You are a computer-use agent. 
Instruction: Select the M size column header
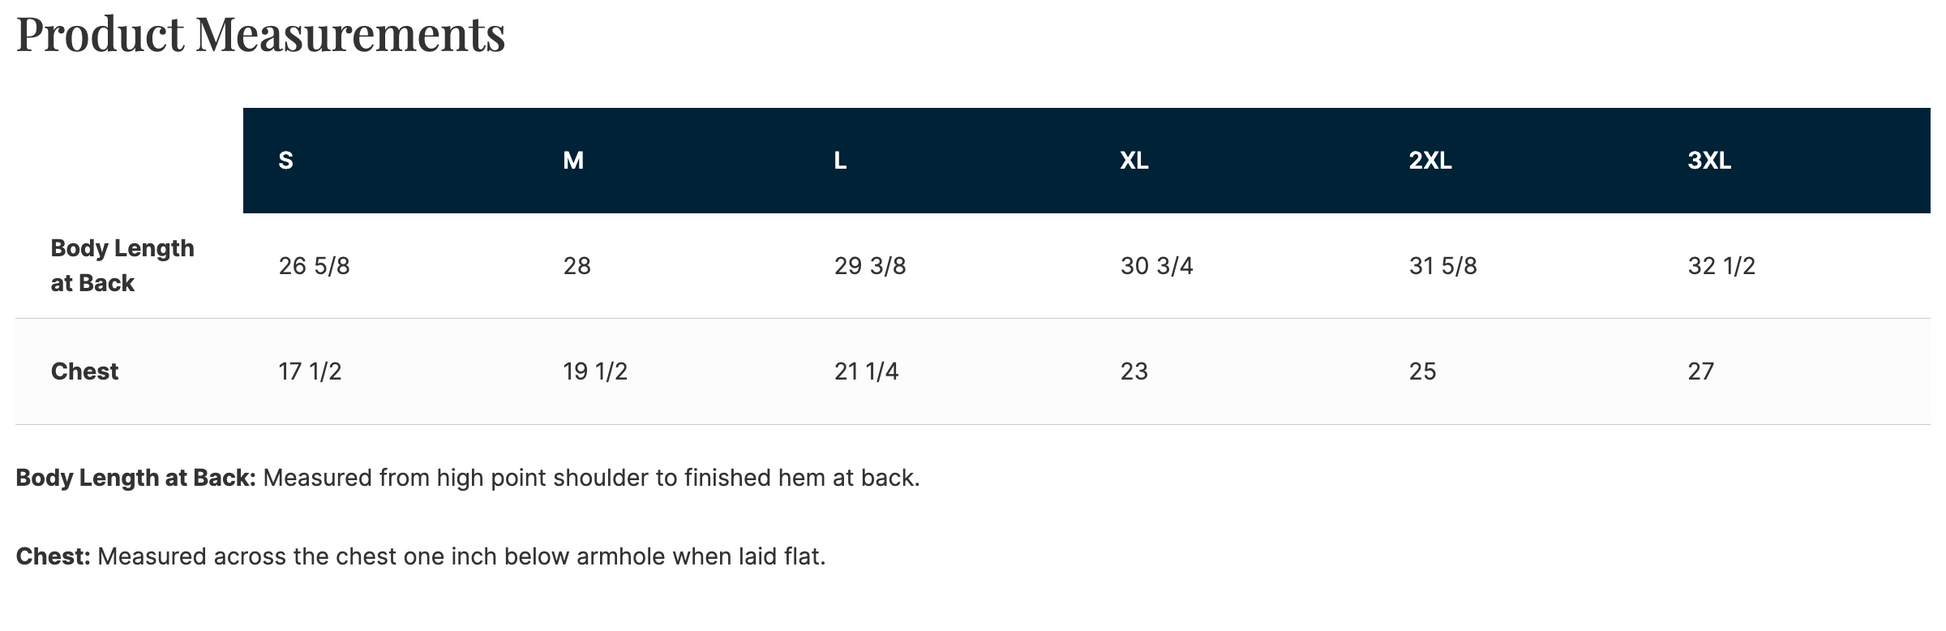pos(573,161)
